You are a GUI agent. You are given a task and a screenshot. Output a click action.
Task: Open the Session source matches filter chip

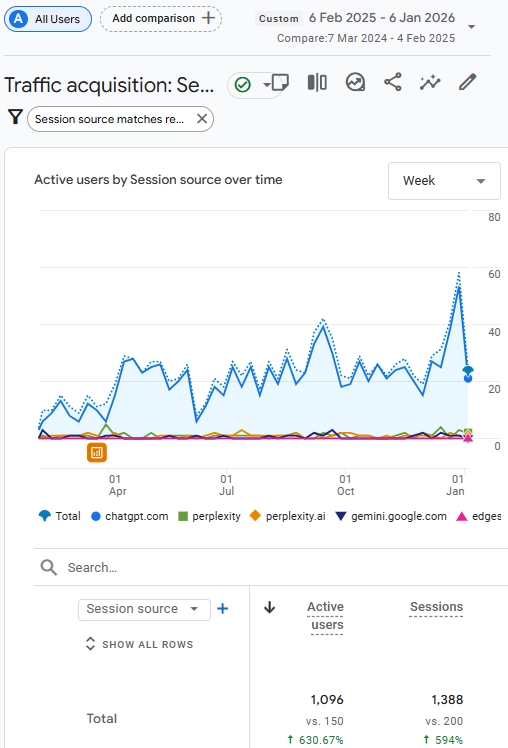(109, 119)
